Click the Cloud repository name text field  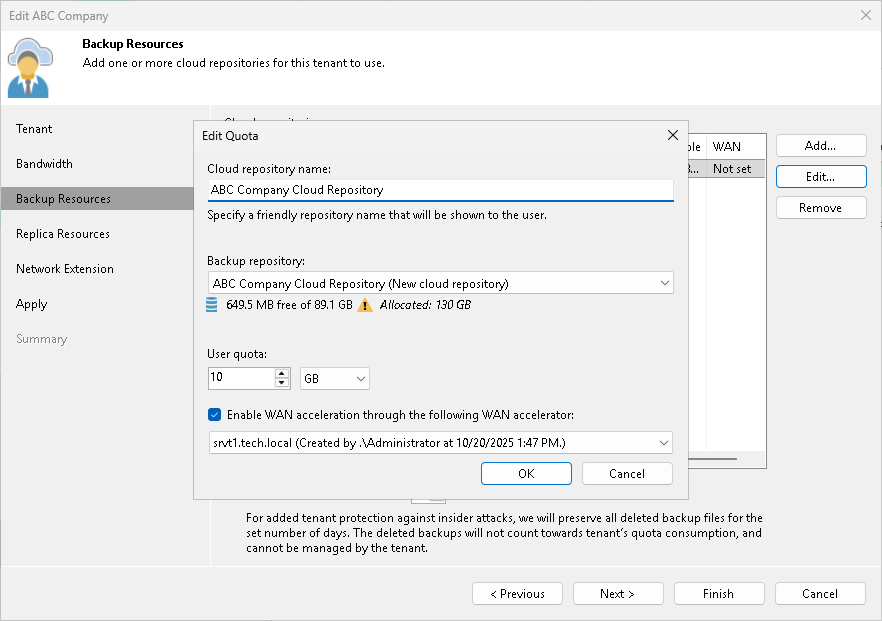tap(440, 190)
